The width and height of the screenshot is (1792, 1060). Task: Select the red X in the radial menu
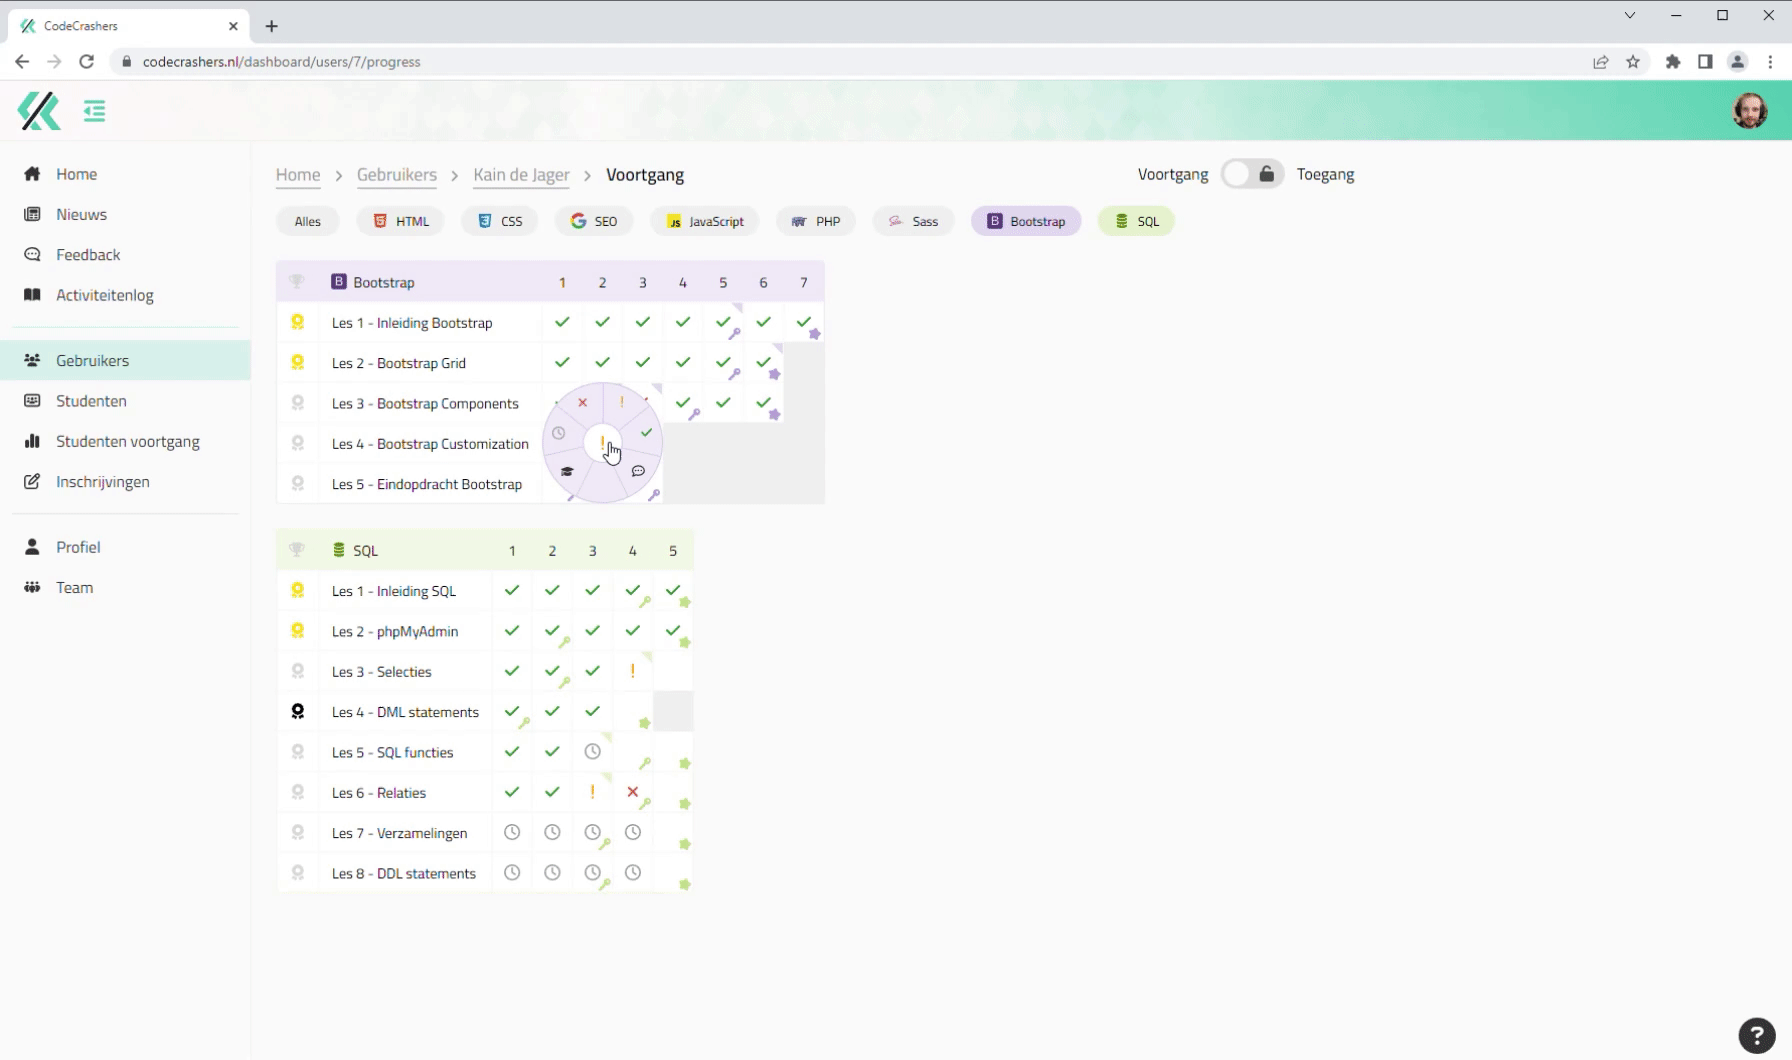click(x=582, y=403)
